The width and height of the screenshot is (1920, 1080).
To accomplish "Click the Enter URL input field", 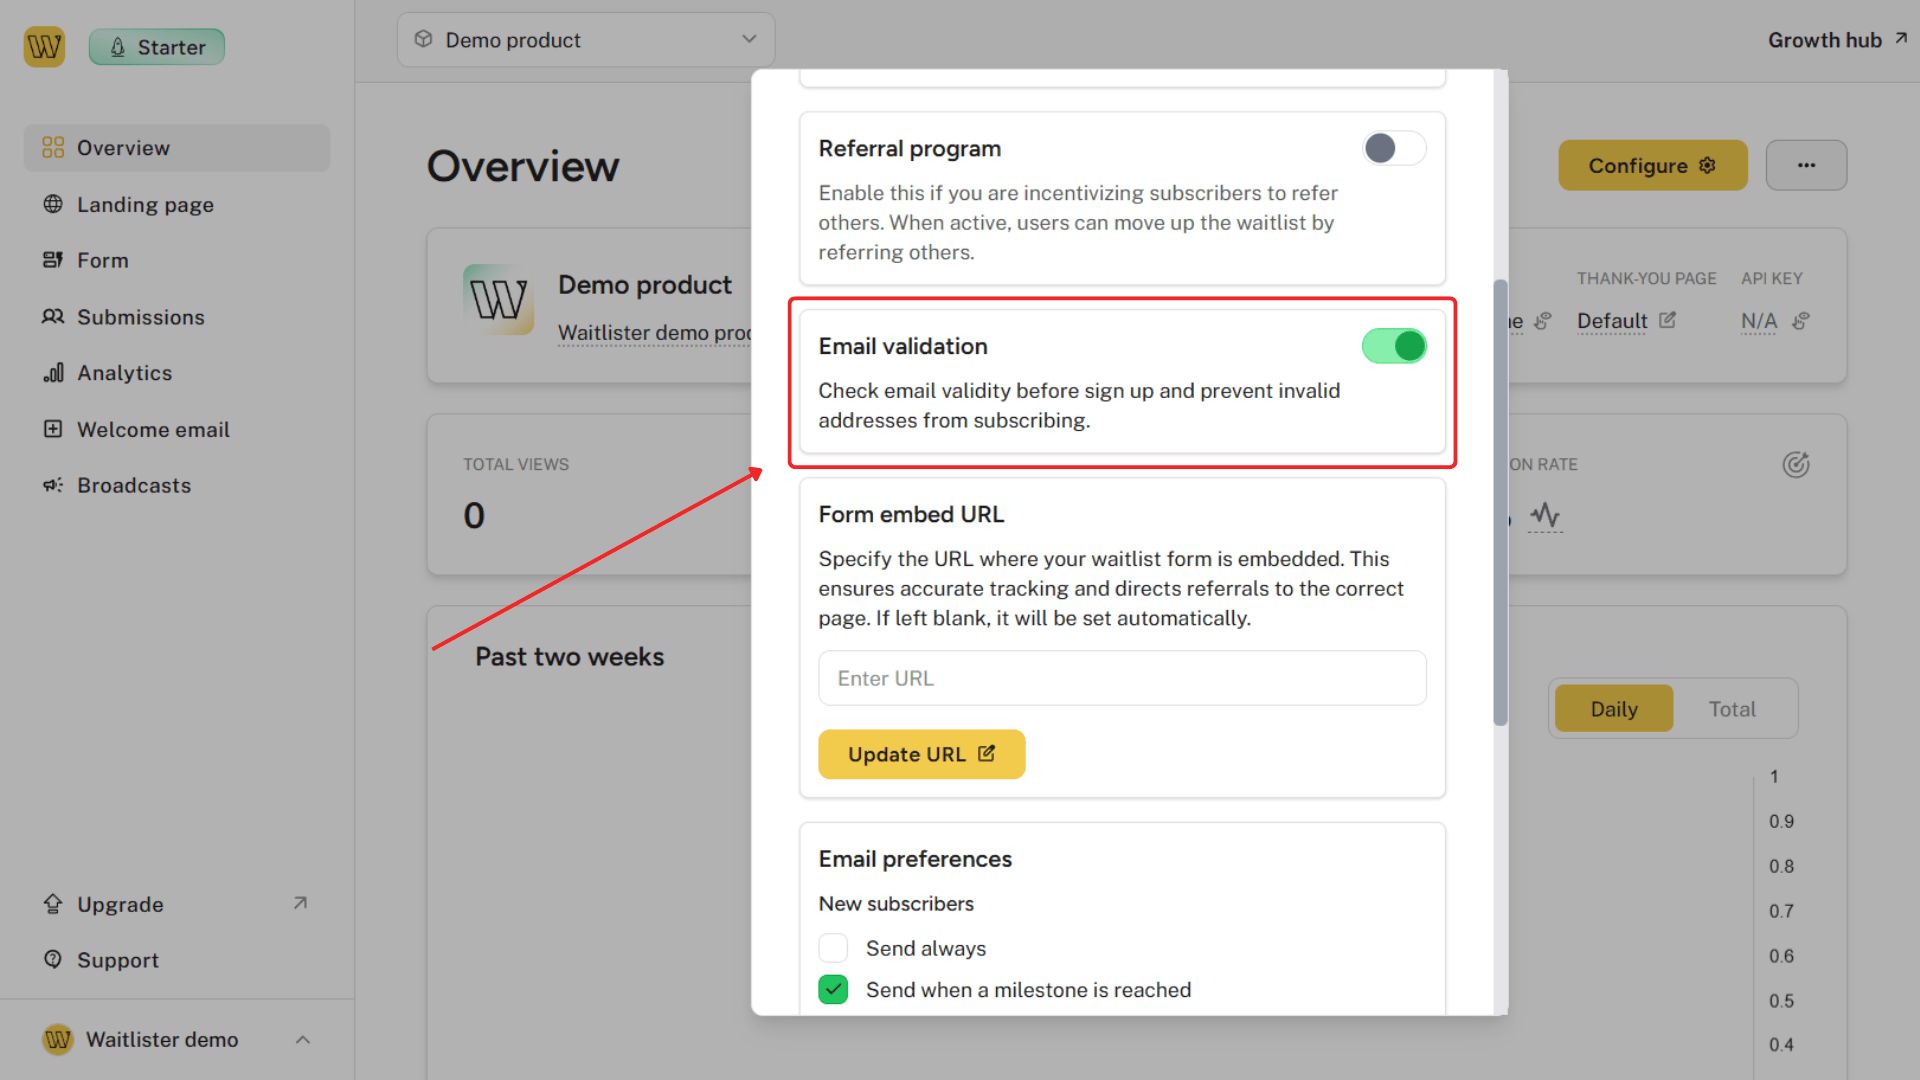I will click(1122, 678).
